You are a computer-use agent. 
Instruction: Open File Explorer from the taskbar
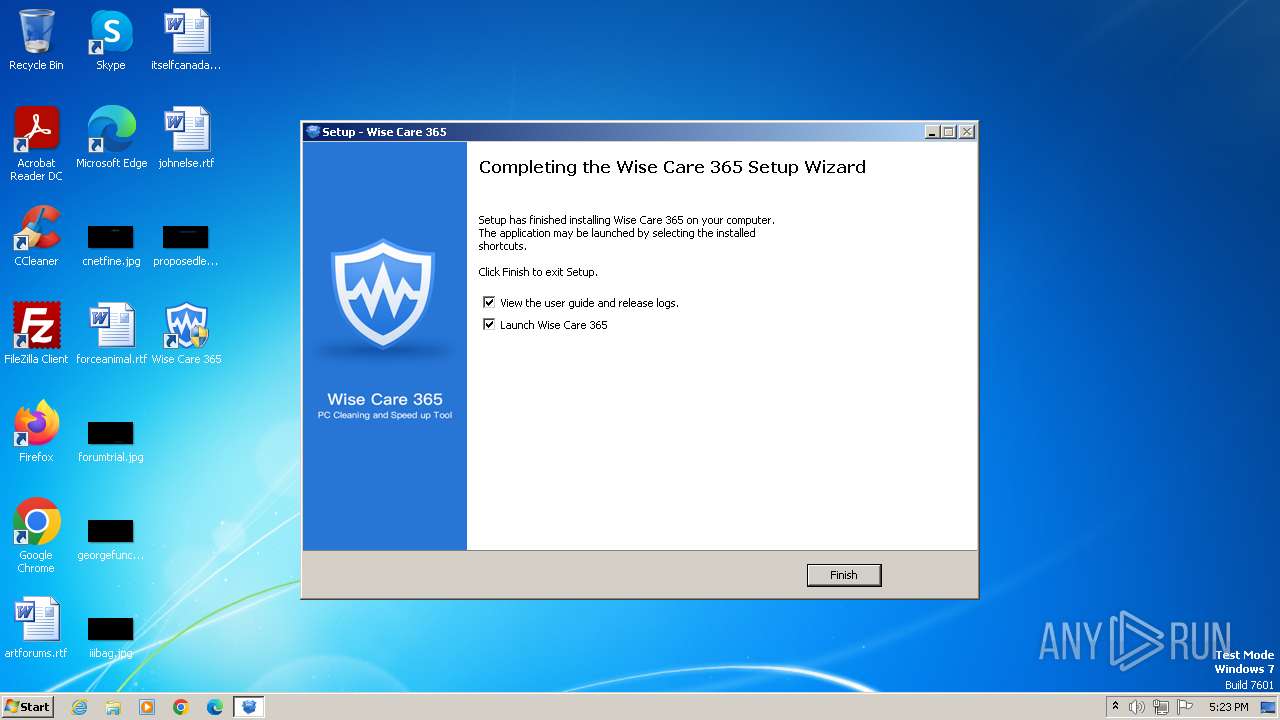pos(113,707)
